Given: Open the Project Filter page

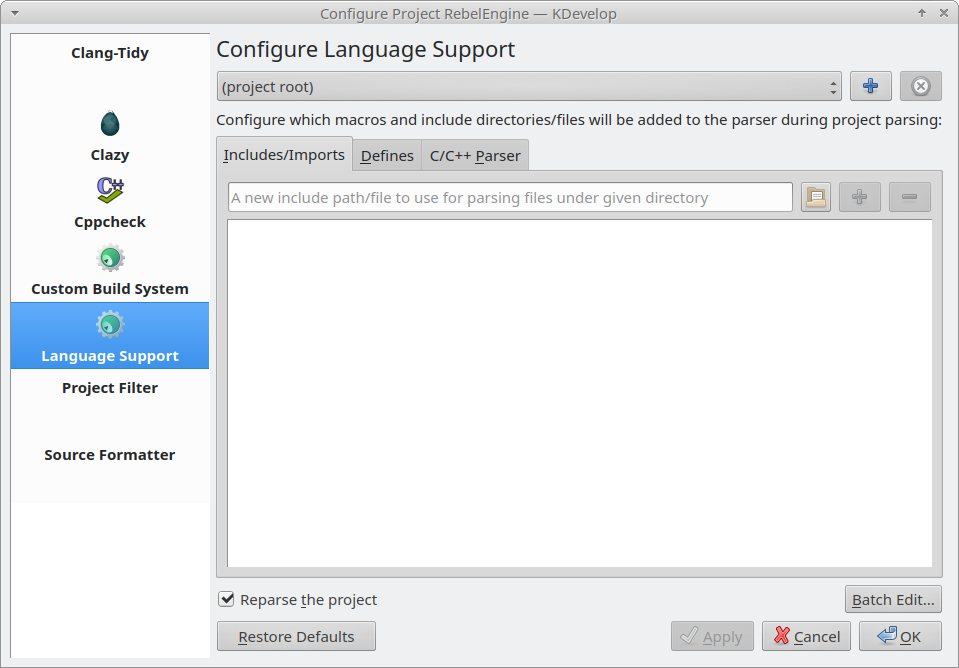Looking at the screenshot, I should click(109, 388).
